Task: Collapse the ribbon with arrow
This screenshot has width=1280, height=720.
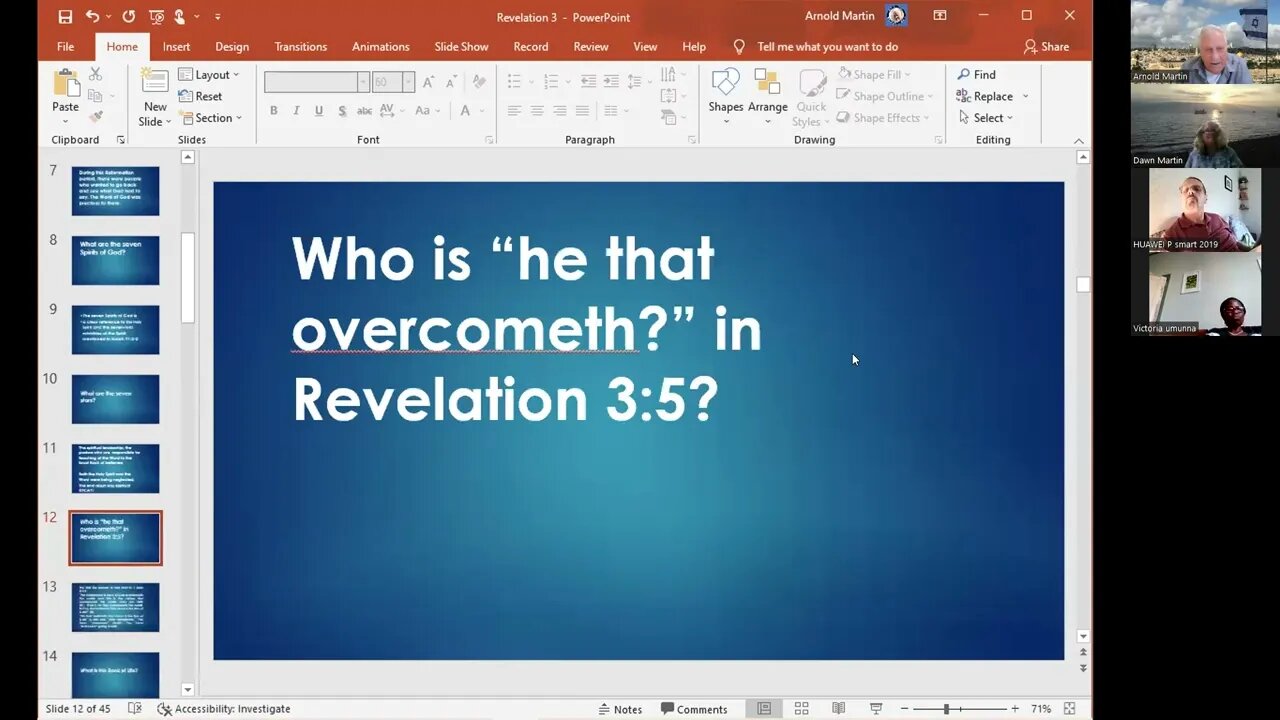Action: [1078, 140]
